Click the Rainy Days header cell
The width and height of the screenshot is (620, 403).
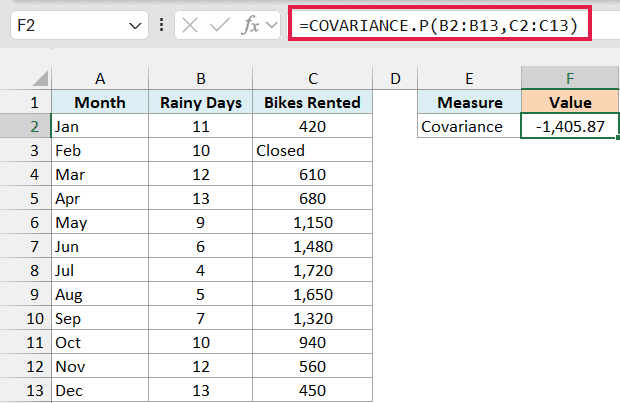(200, 102)
